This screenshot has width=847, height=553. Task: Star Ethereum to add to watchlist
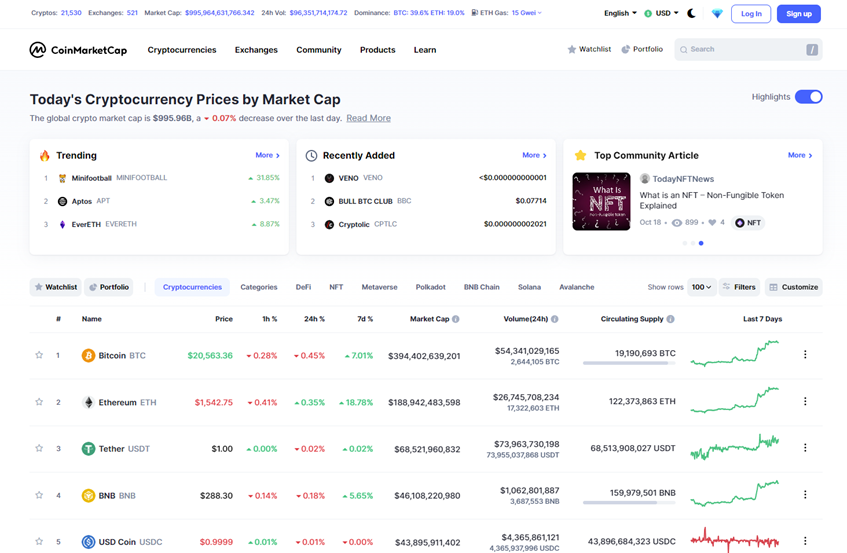pos(39,402)
